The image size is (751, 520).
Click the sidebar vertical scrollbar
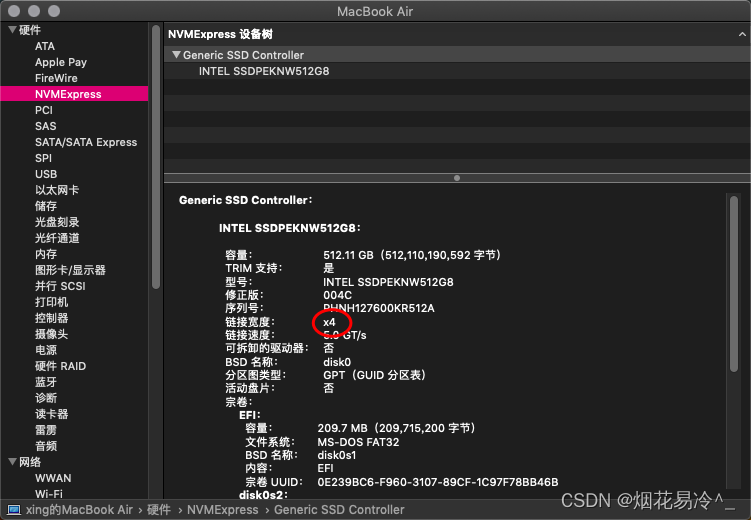click(156, 157)
